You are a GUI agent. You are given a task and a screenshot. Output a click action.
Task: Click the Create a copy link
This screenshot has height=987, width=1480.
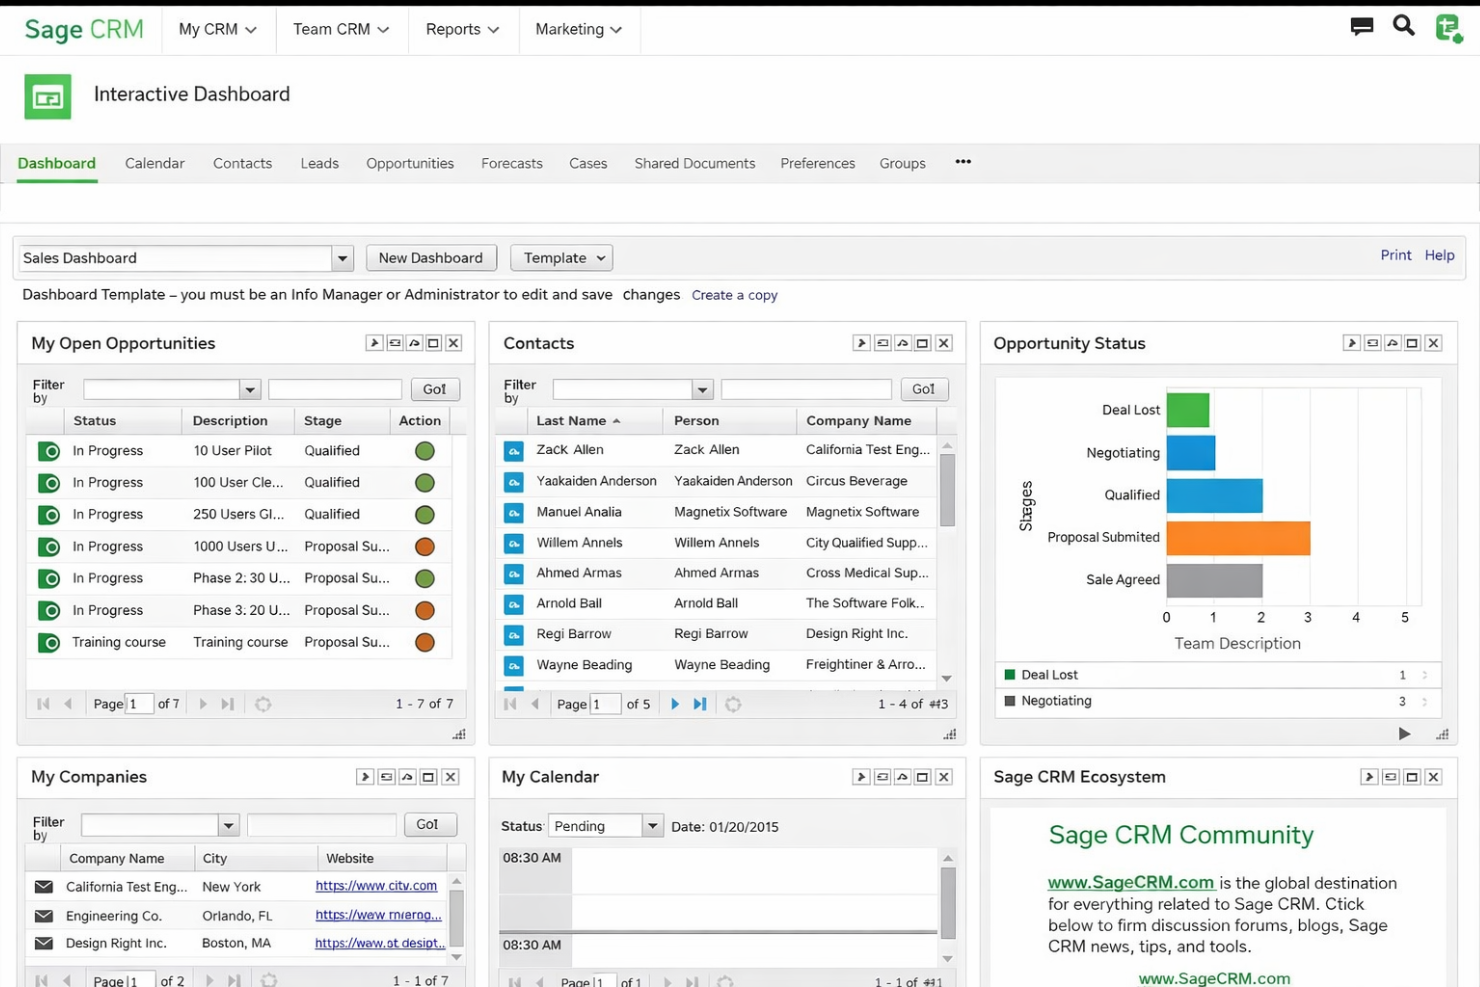point(735,294)
